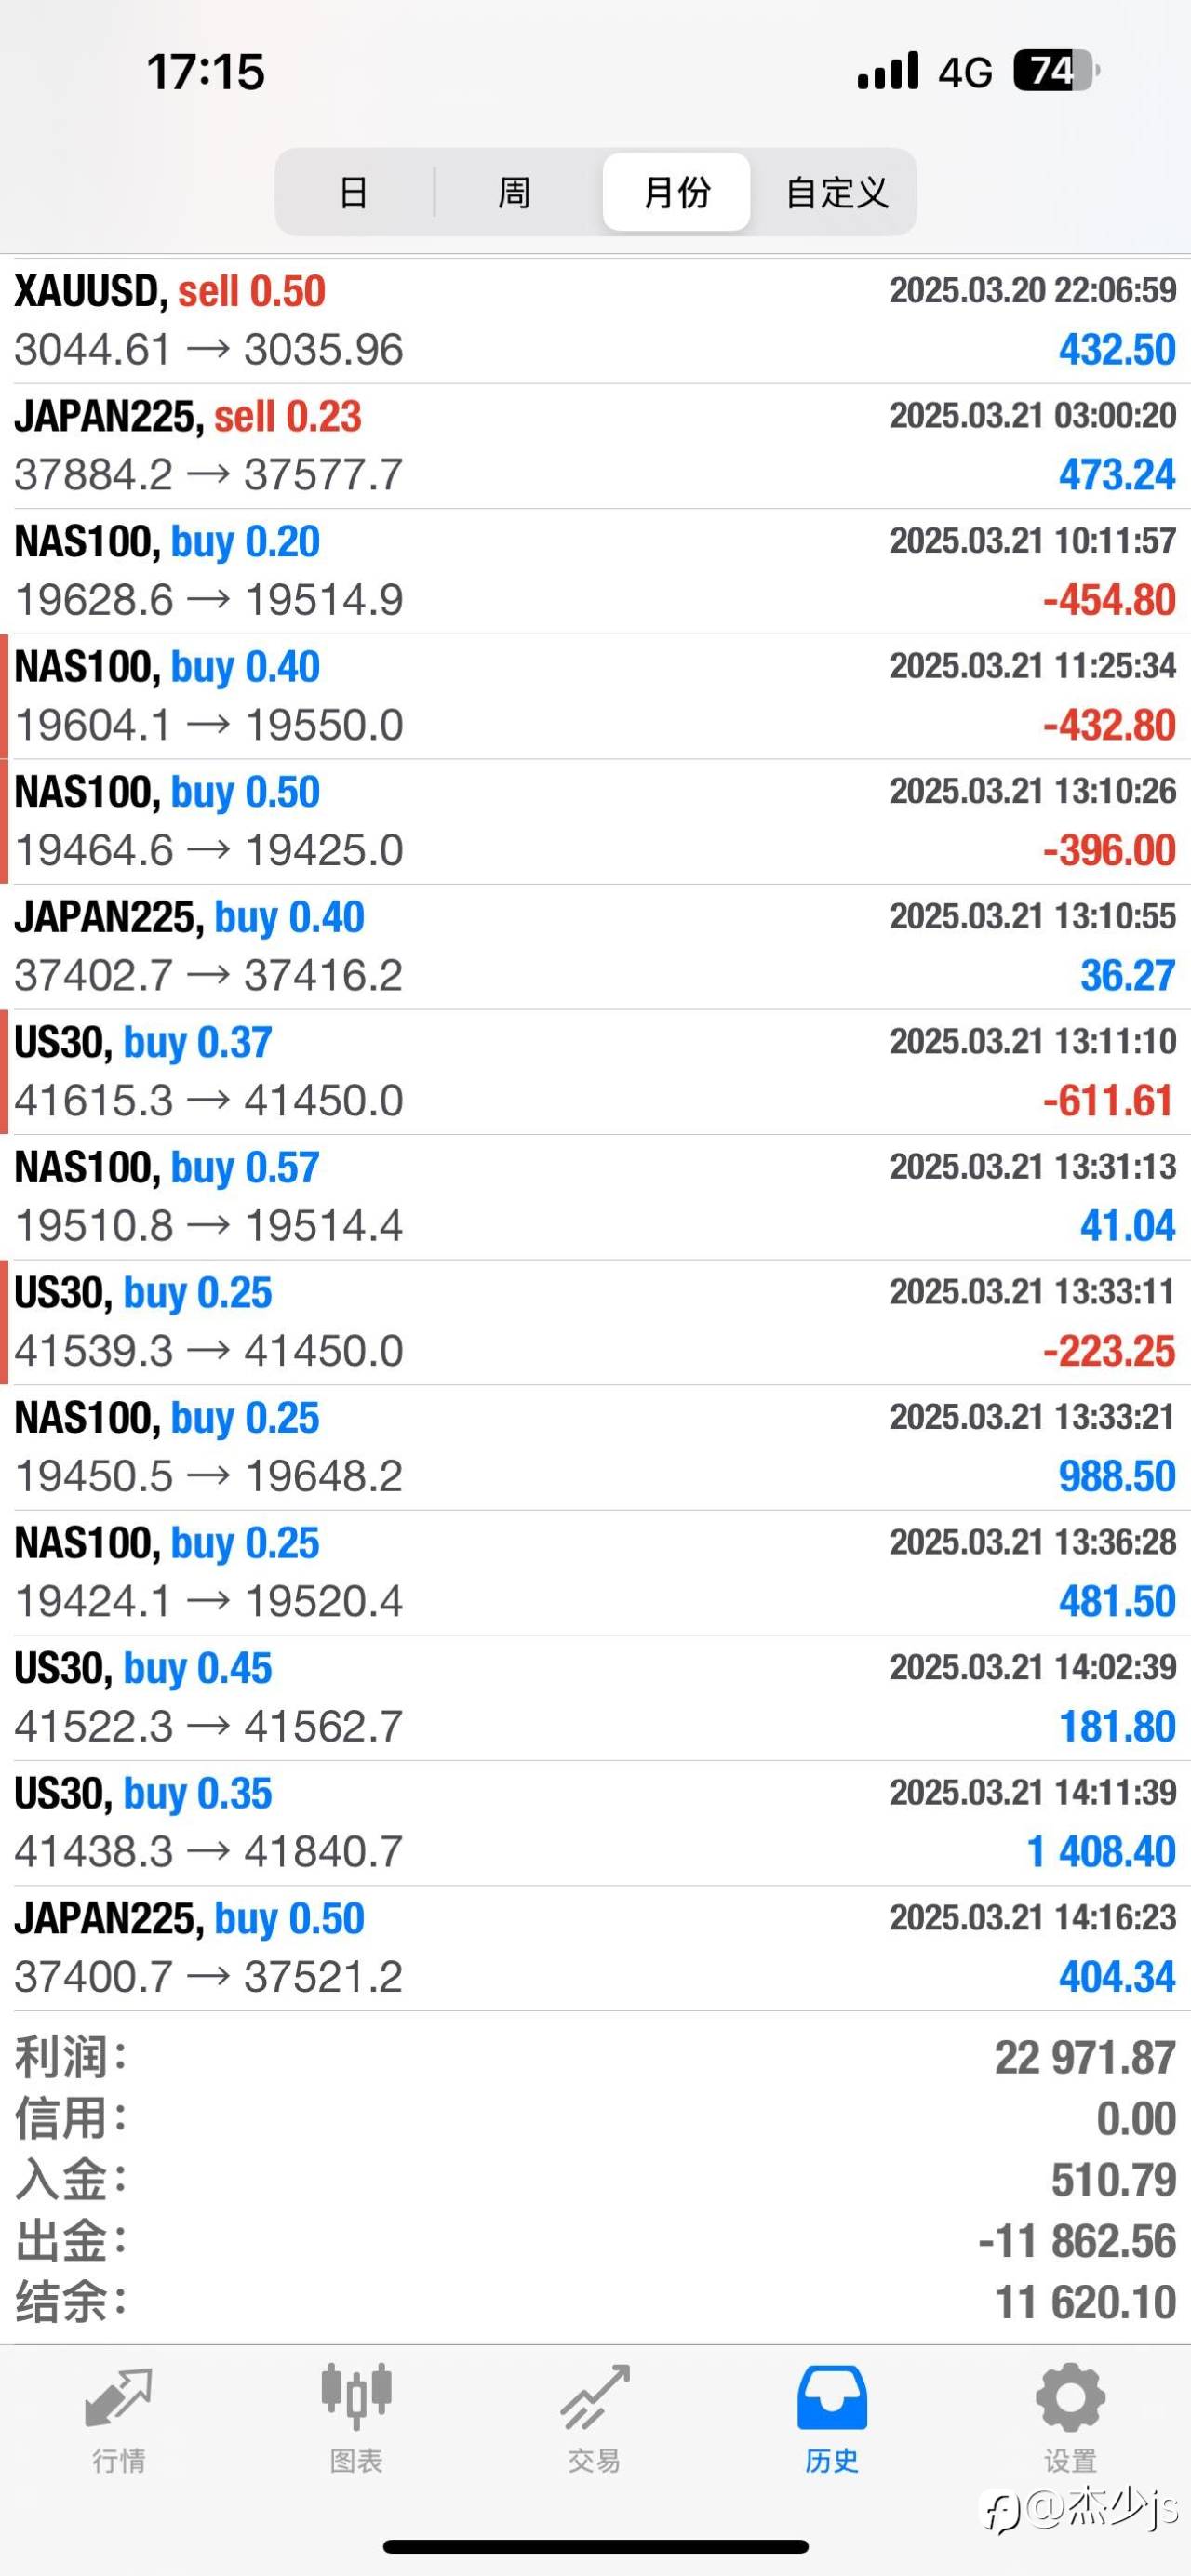This screenshot has height=2576, width=1191.
Task: Open the JAPAN225 buy 0.50 trade
Action: tap(595, 1947)
